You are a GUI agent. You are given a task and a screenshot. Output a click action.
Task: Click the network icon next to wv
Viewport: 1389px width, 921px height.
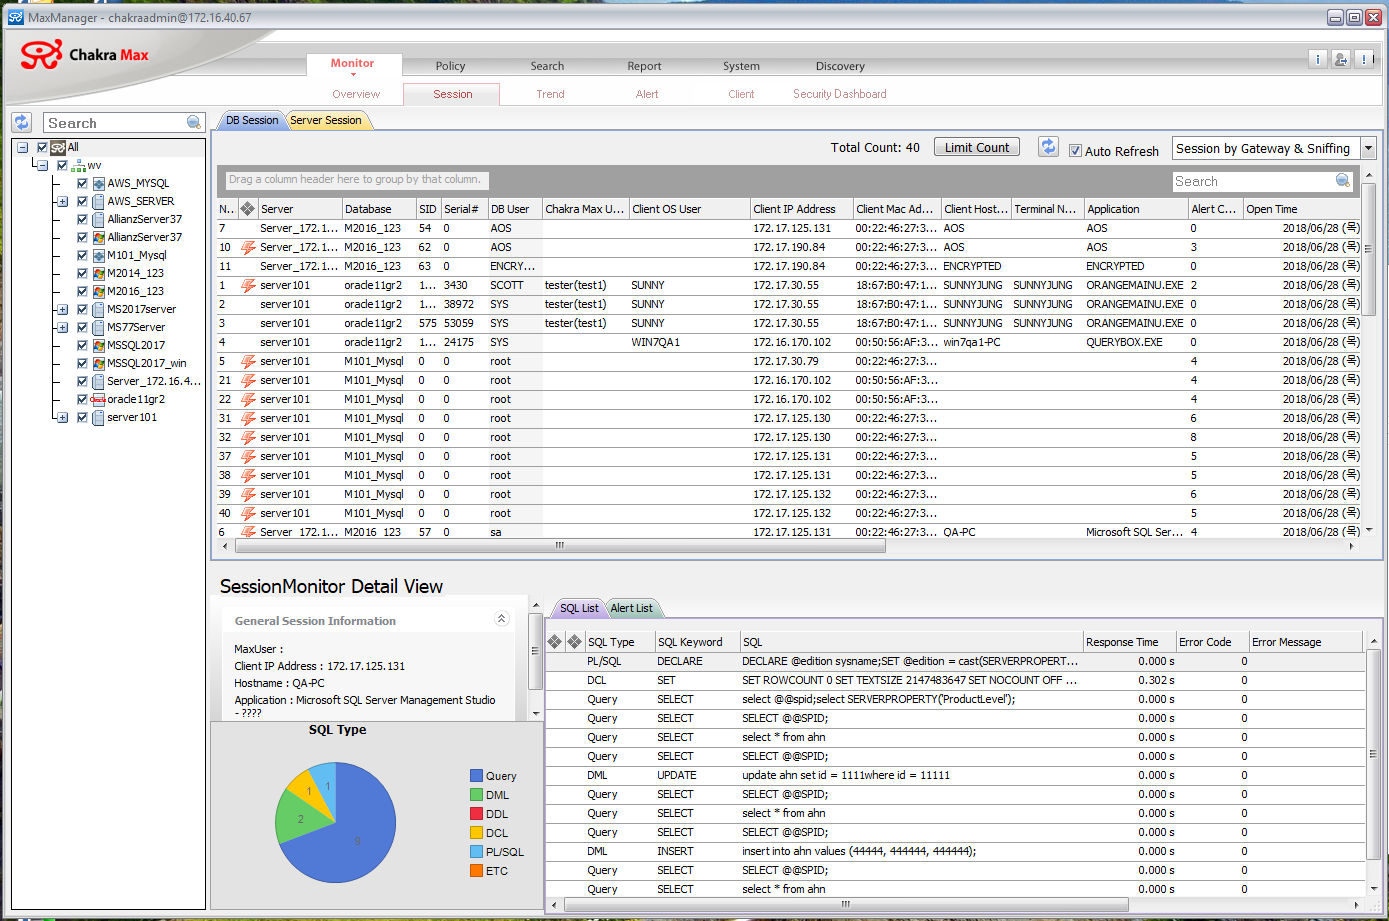(78, 165)
